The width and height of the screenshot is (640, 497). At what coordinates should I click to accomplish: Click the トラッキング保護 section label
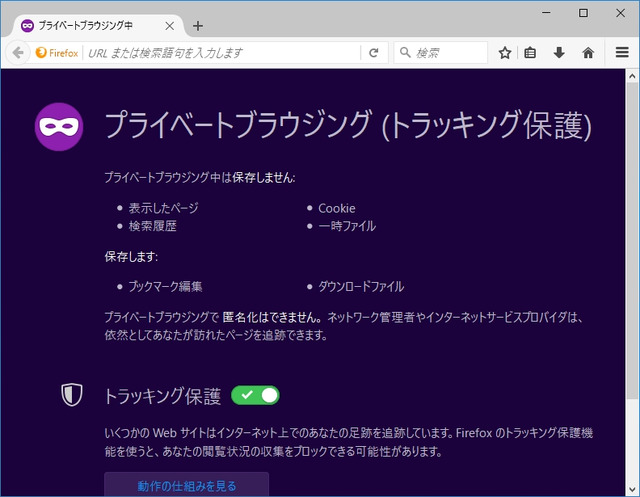(x=163, y=396)
